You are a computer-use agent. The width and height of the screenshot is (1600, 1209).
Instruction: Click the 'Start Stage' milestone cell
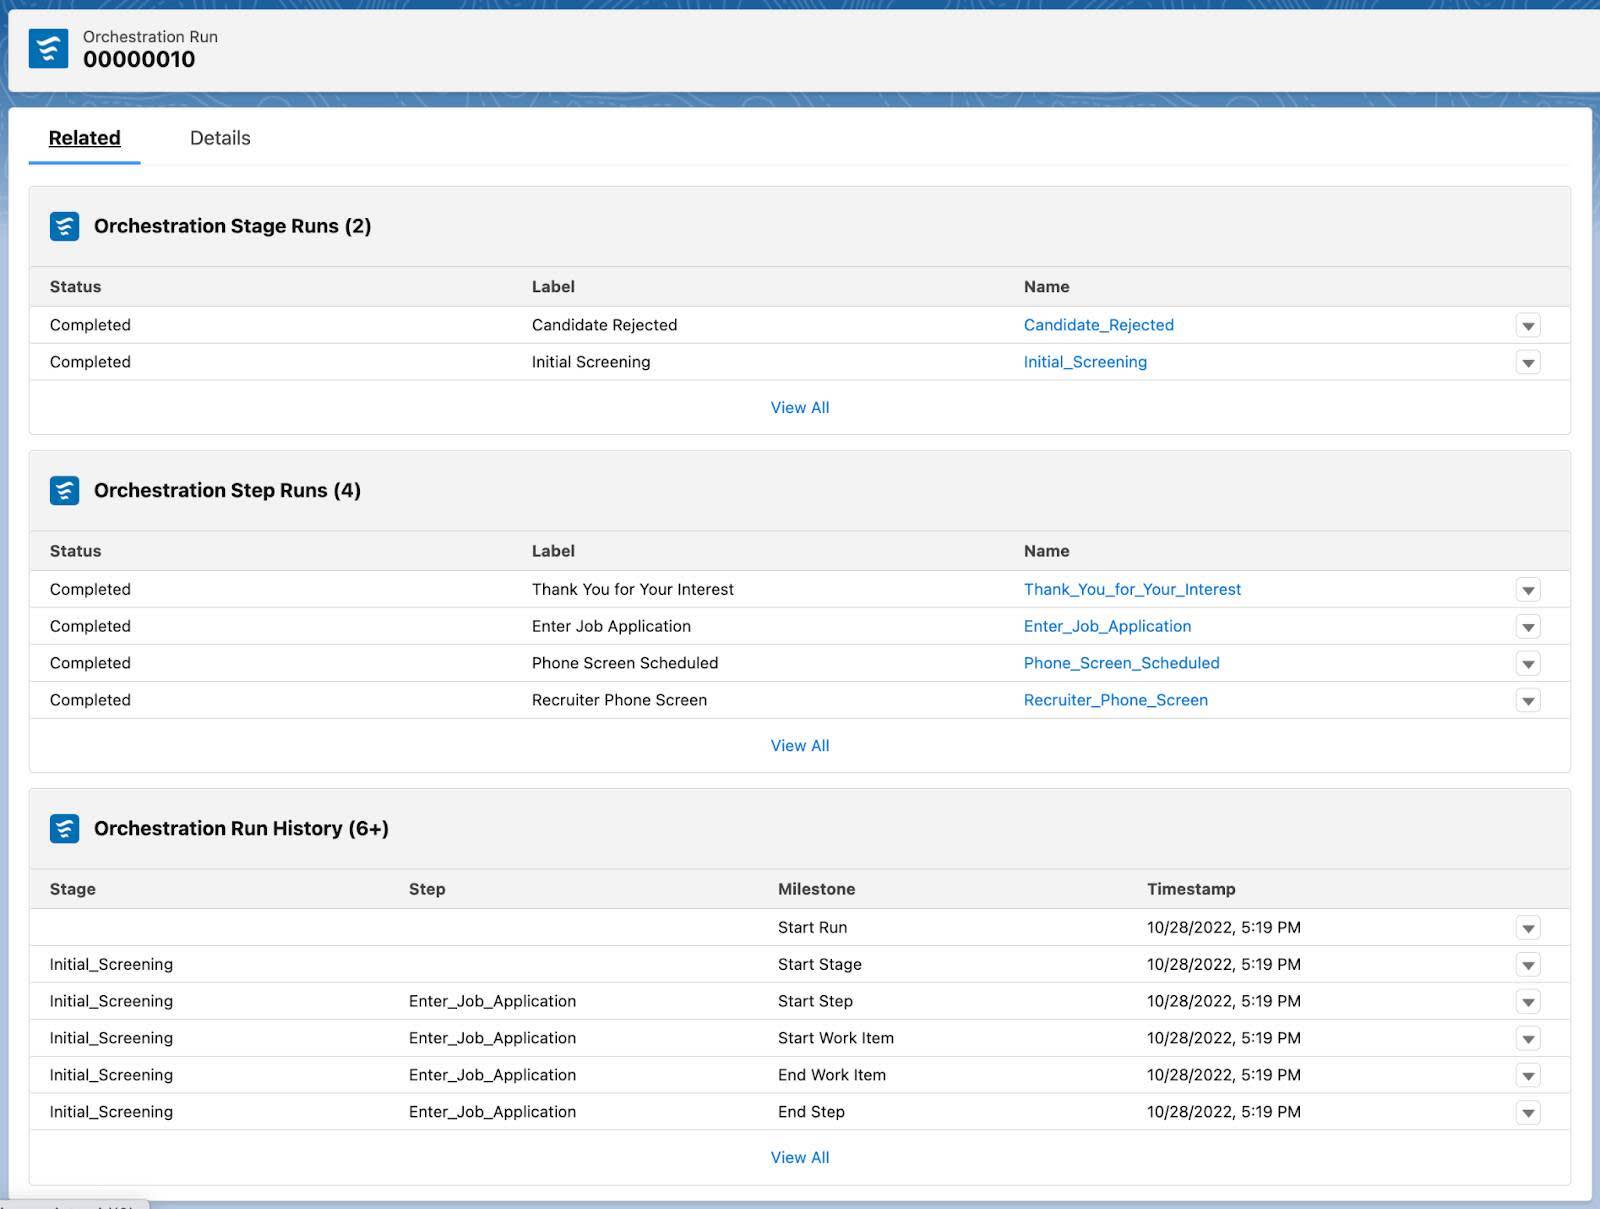coord(819,964)
